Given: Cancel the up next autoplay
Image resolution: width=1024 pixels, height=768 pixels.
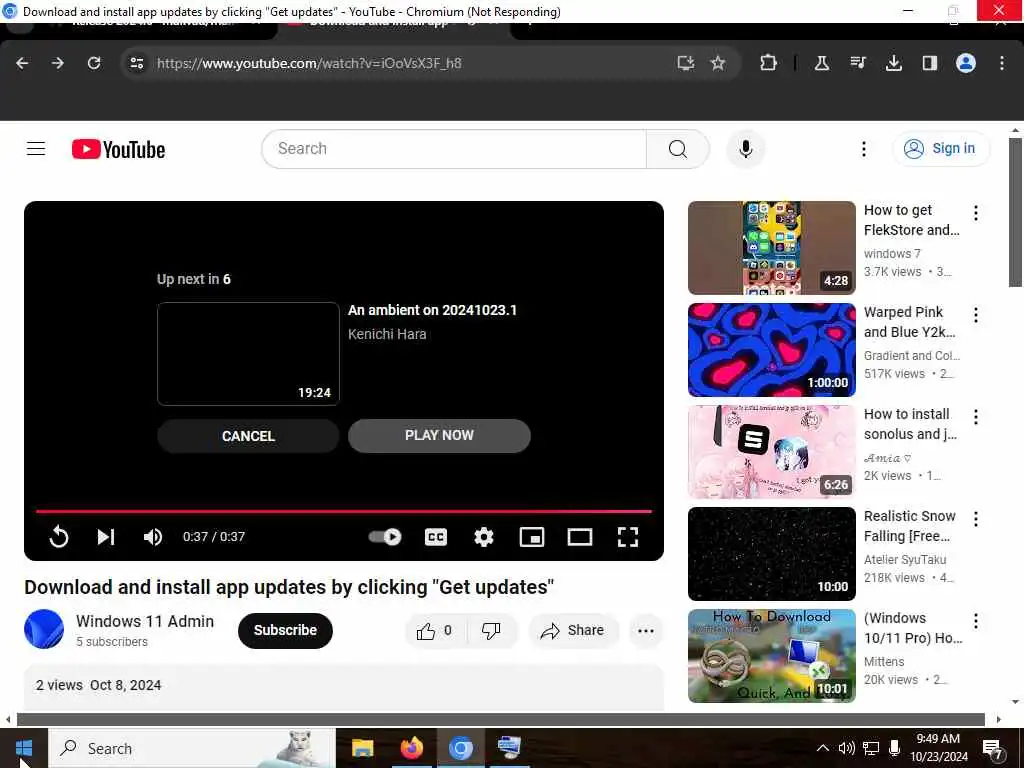Looking at the screenshot, I should click(x=248, y=436).
